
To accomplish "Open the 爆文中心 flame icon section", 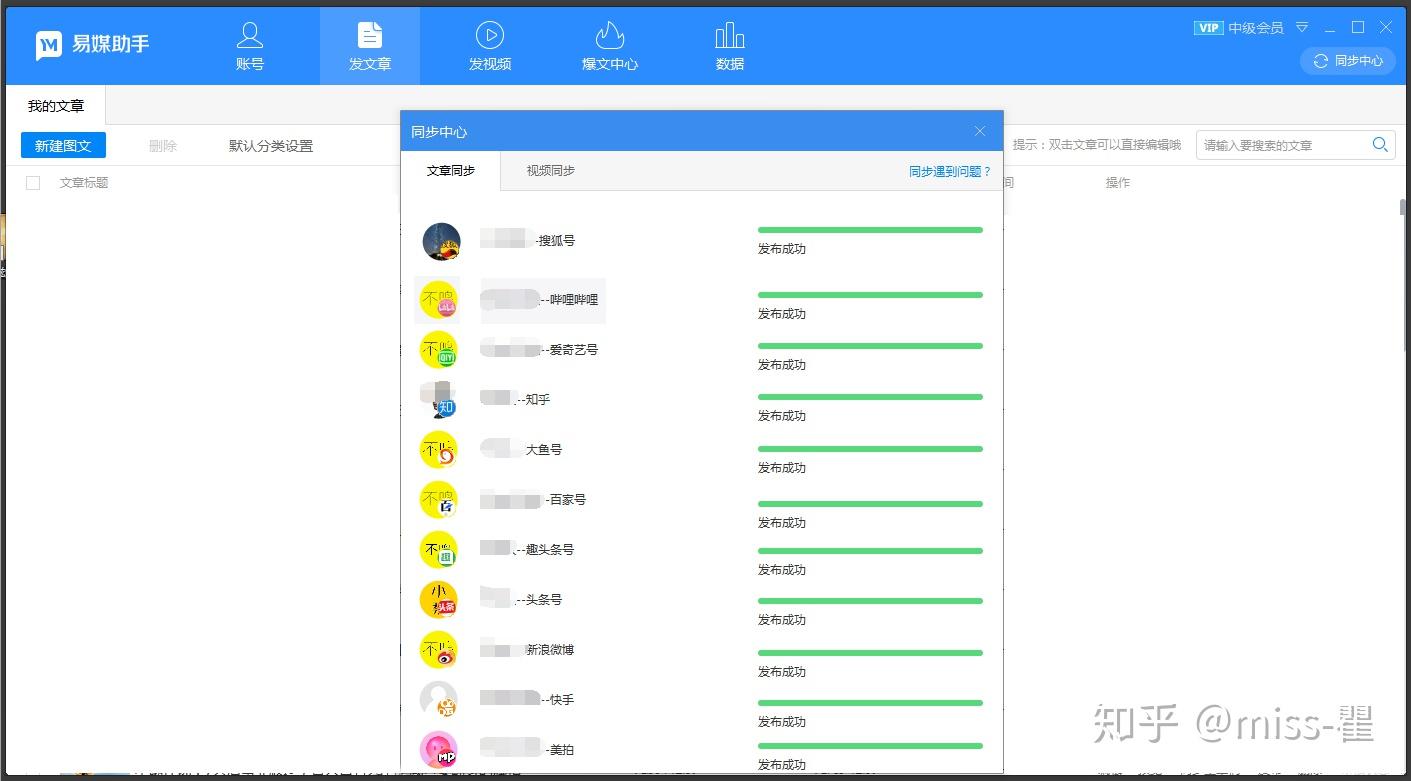I will [610, 46].
